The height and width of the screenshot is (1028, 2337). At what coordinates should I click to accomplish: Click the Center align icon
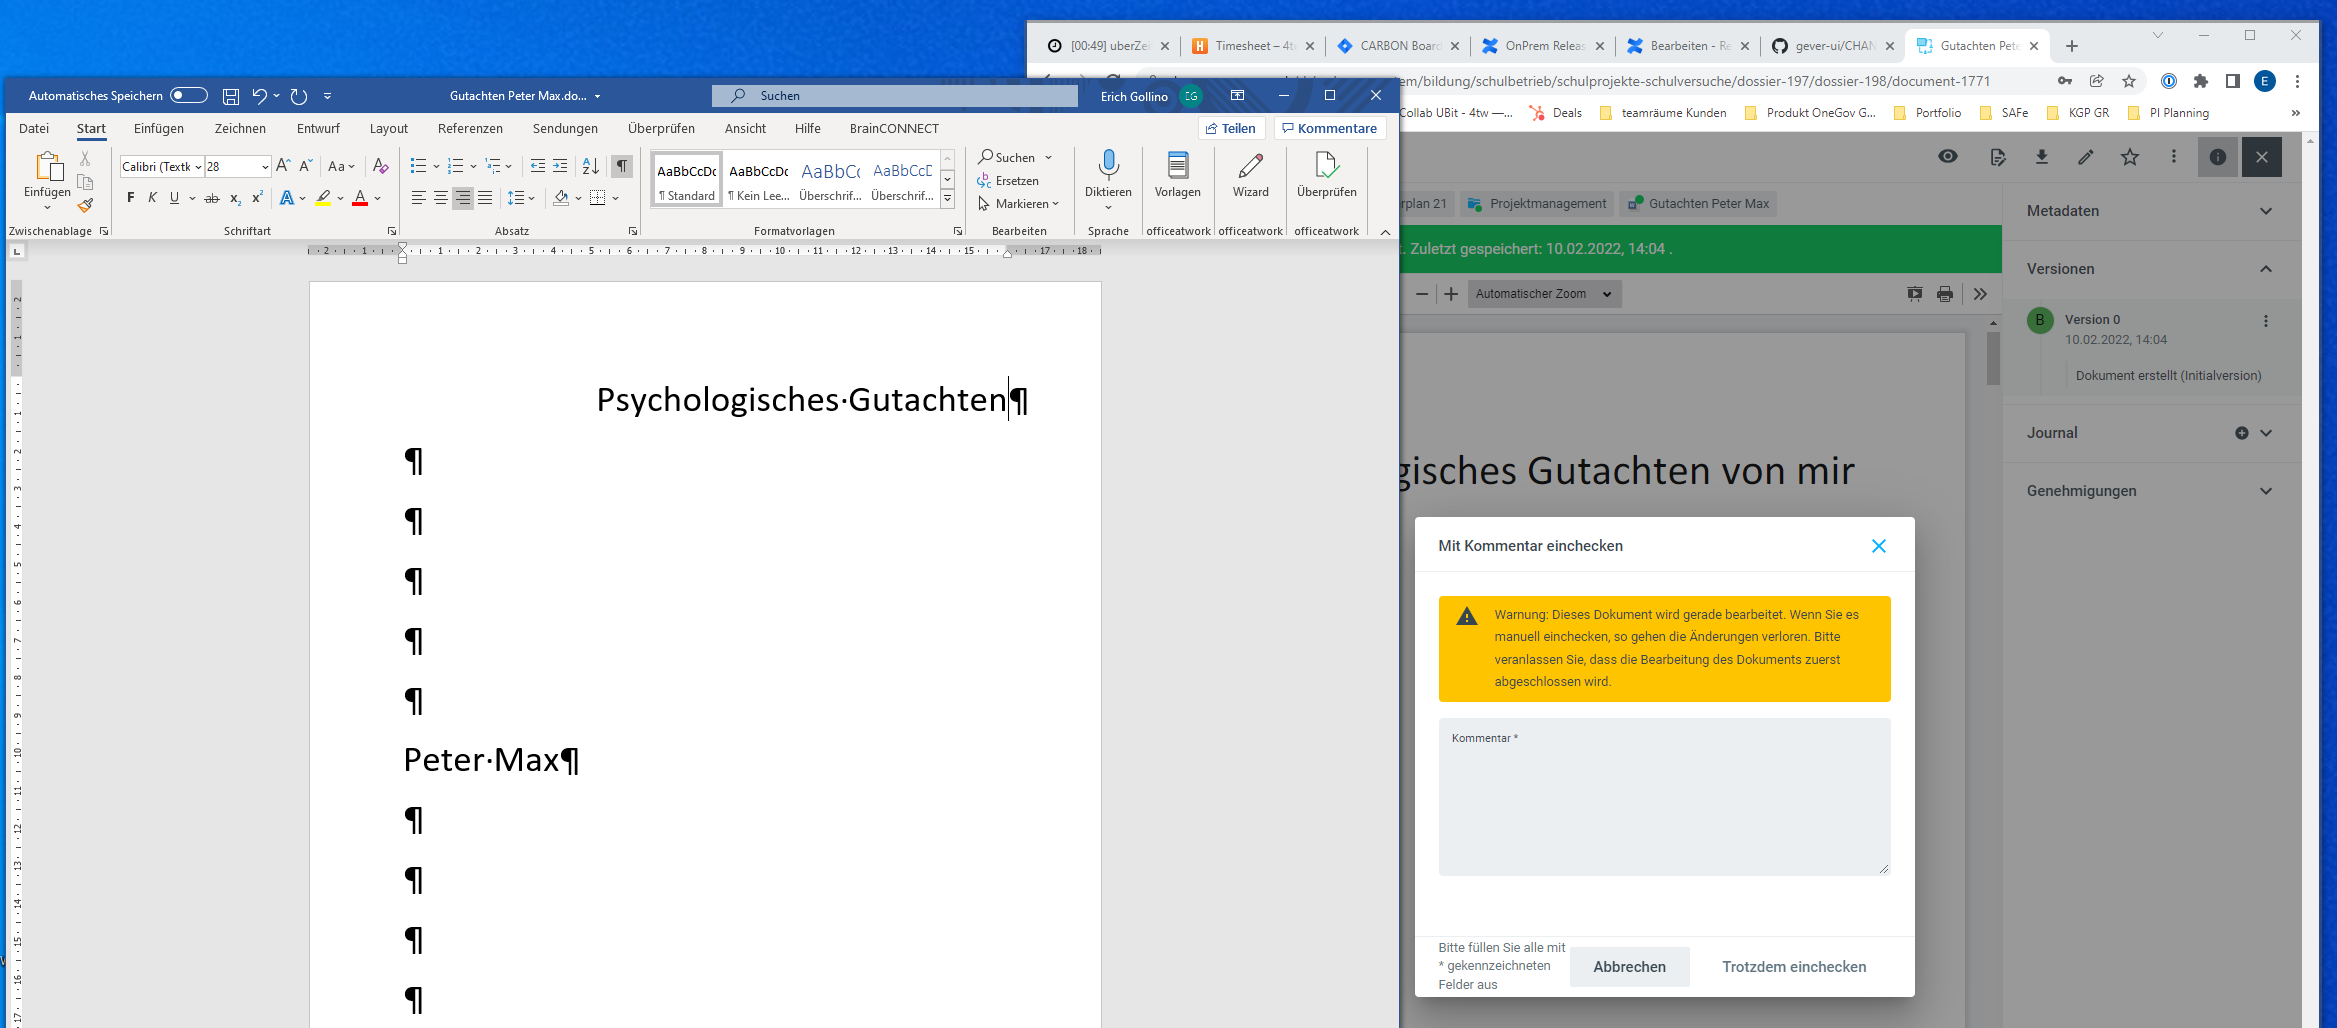(x=441, y=198)
